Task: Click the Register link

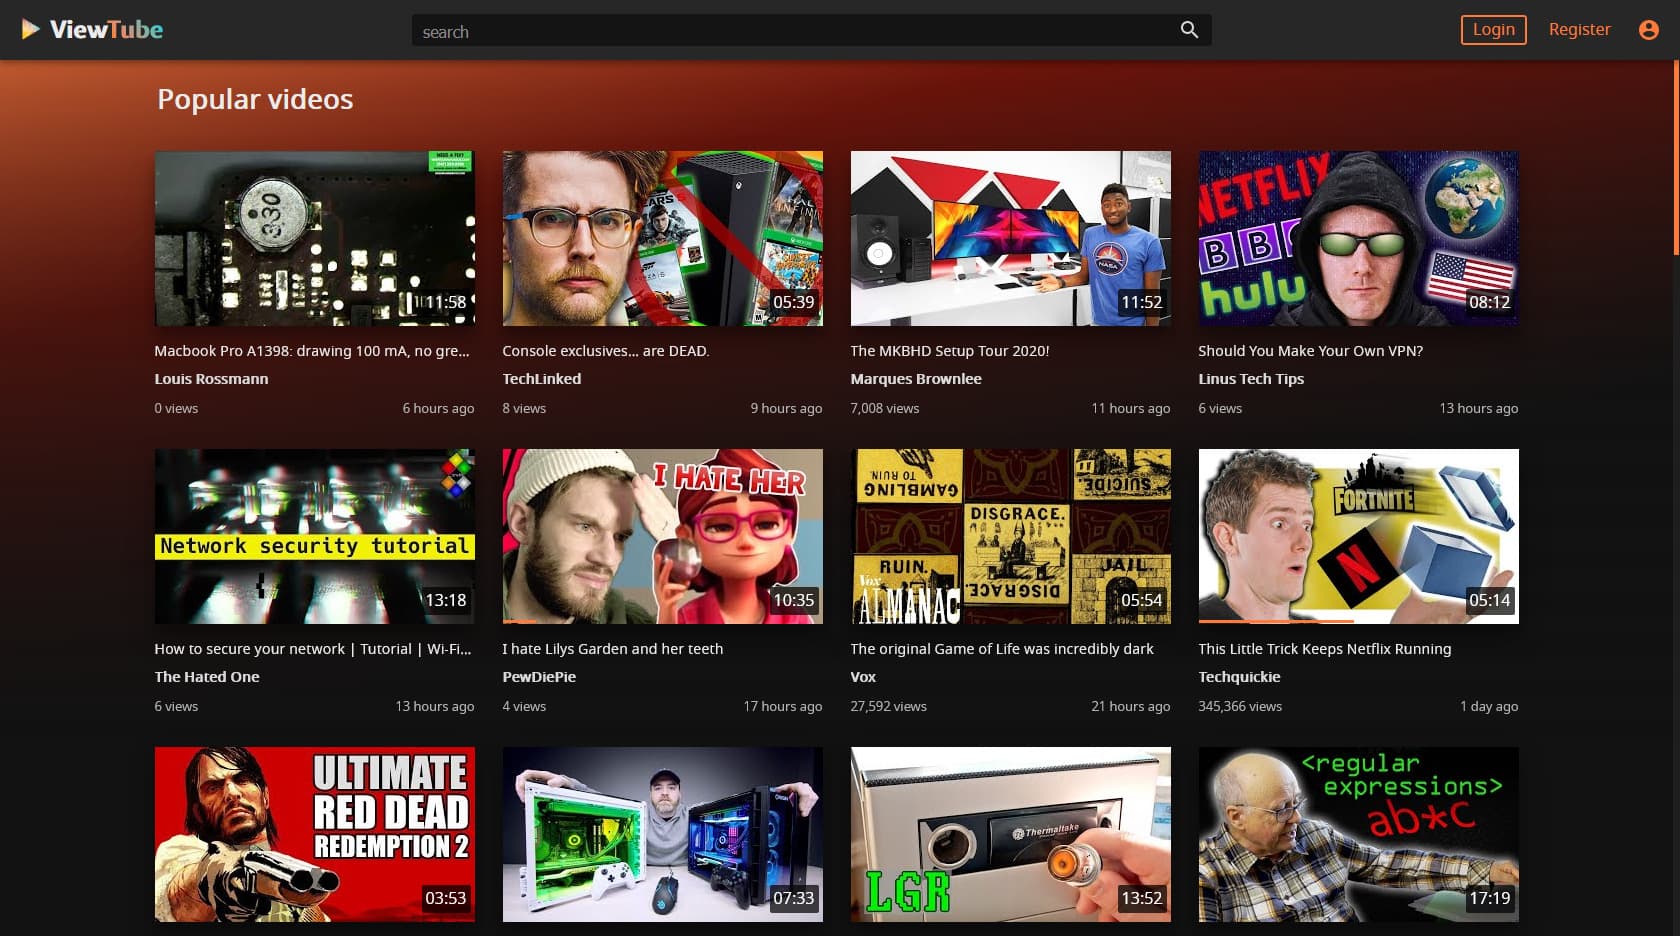Action: [1580, 29]
